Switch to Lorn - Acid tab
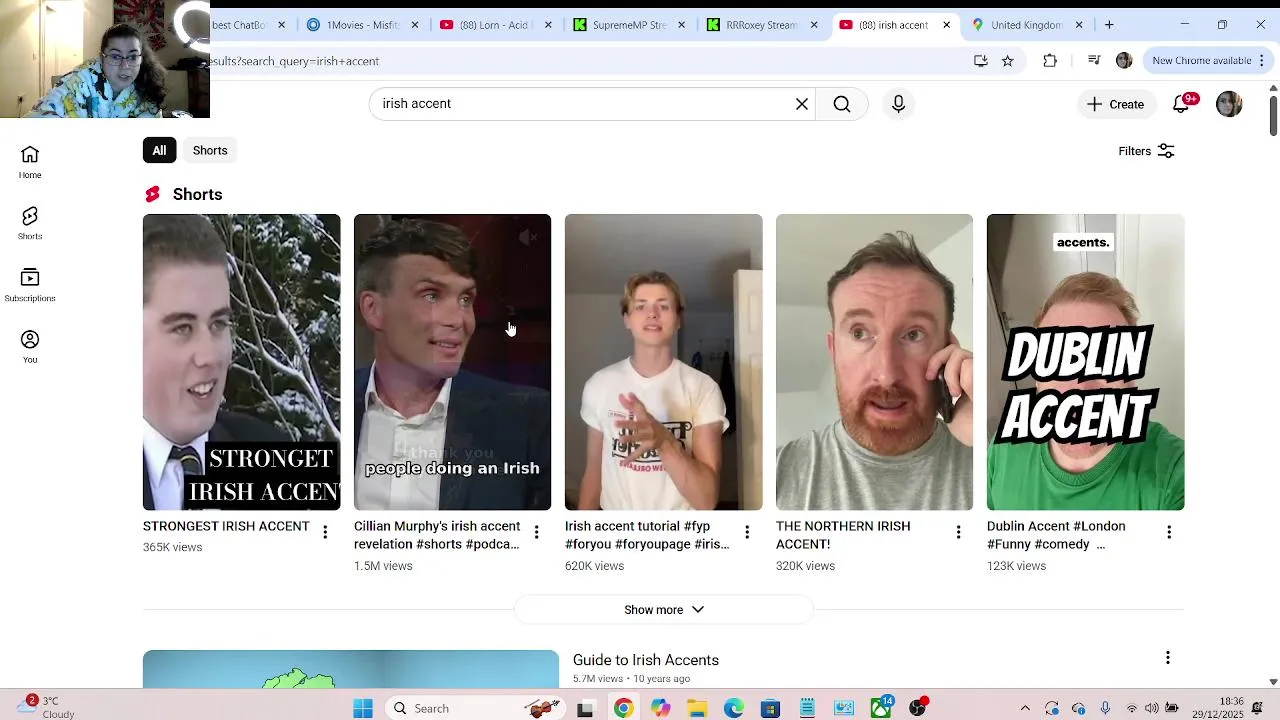Viewport: 1280px width, 720px height. coord(495,25)
